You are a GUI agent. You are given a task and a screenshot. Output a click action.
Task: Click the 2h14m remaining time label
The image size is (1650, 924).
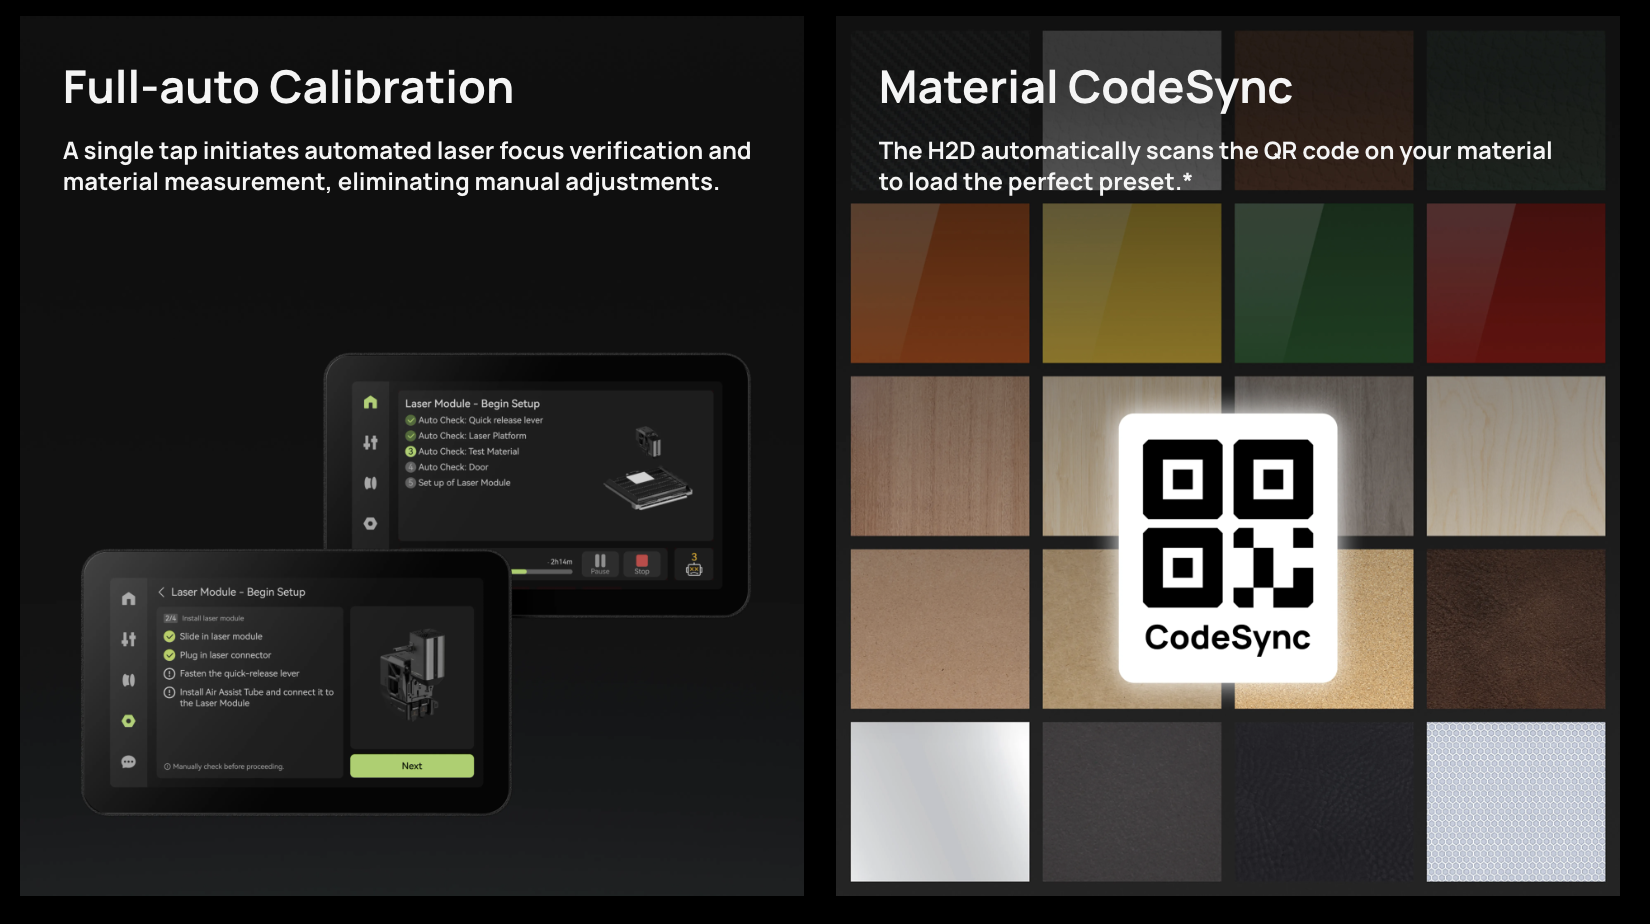point(561,562)
